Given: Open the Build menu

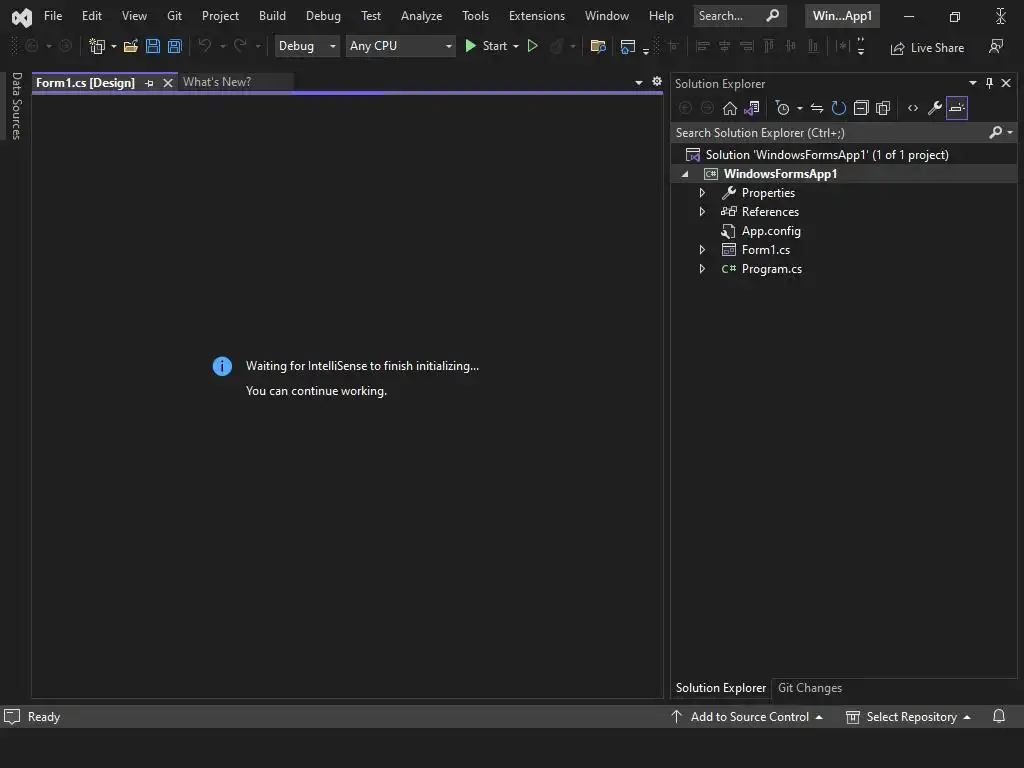Looking at the screenshot, I should pos(272,16).
